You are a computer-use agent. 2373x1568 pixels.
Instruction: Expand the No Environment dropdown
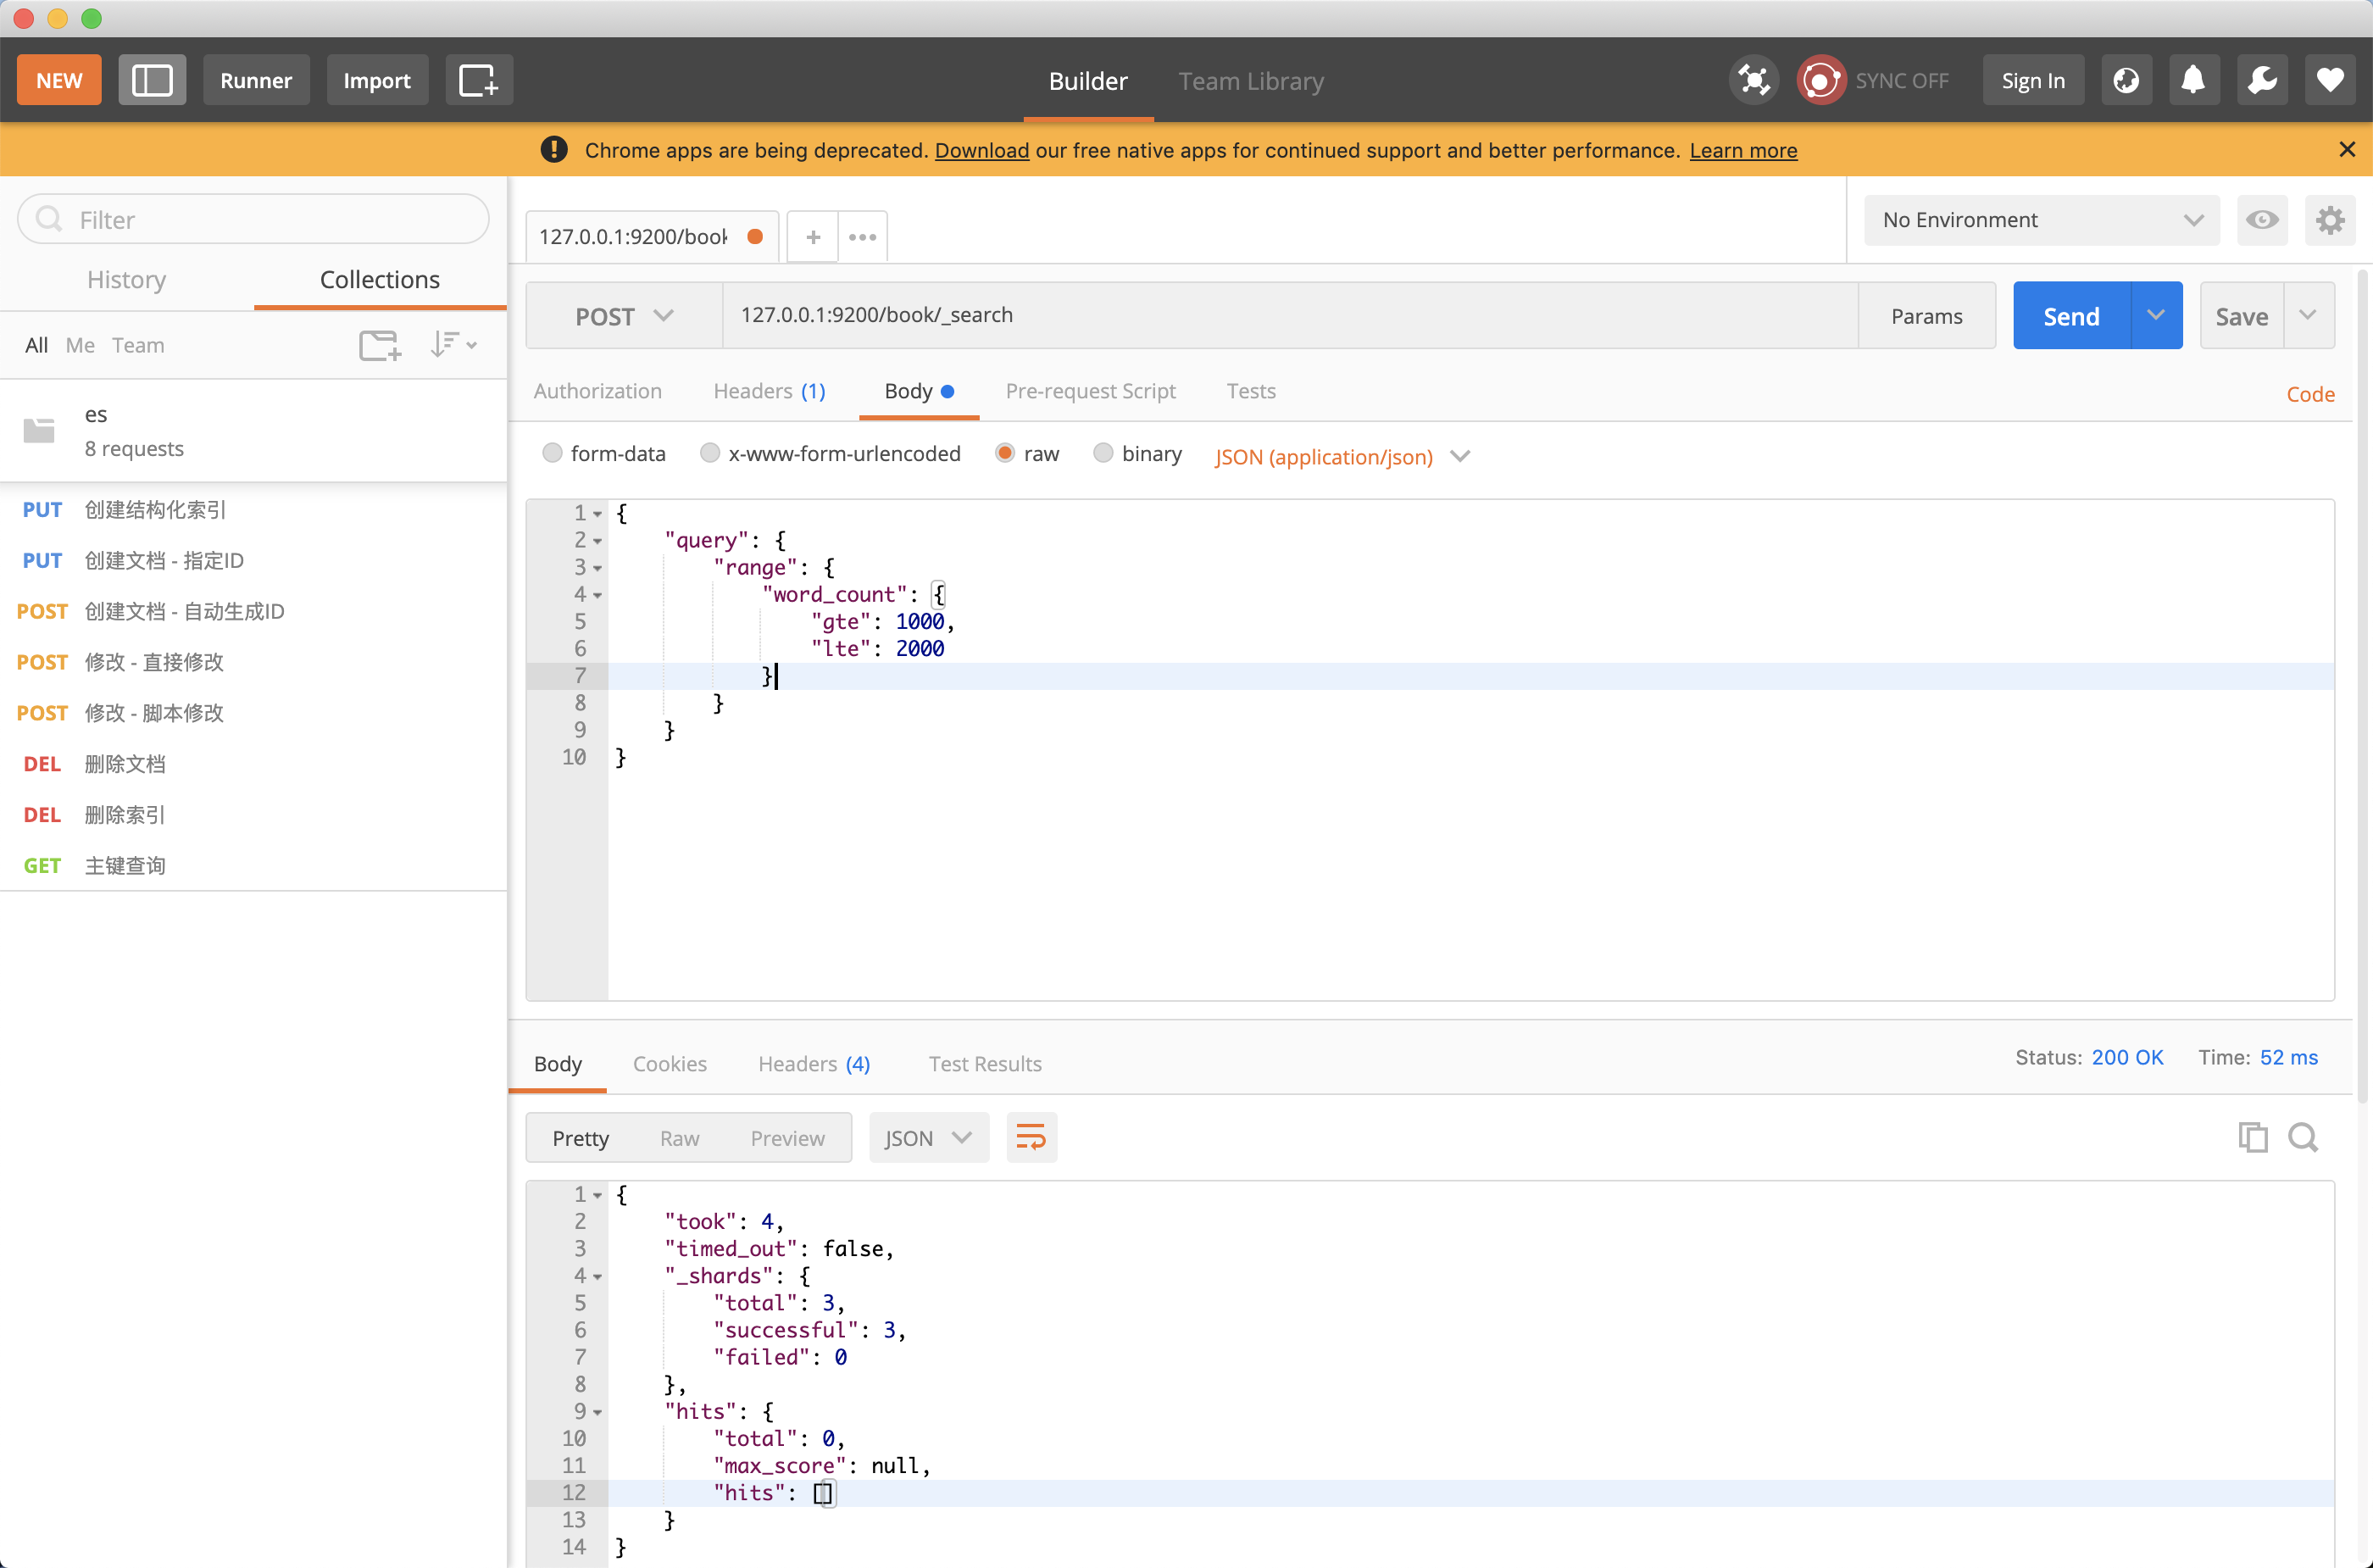point(2041,220)
